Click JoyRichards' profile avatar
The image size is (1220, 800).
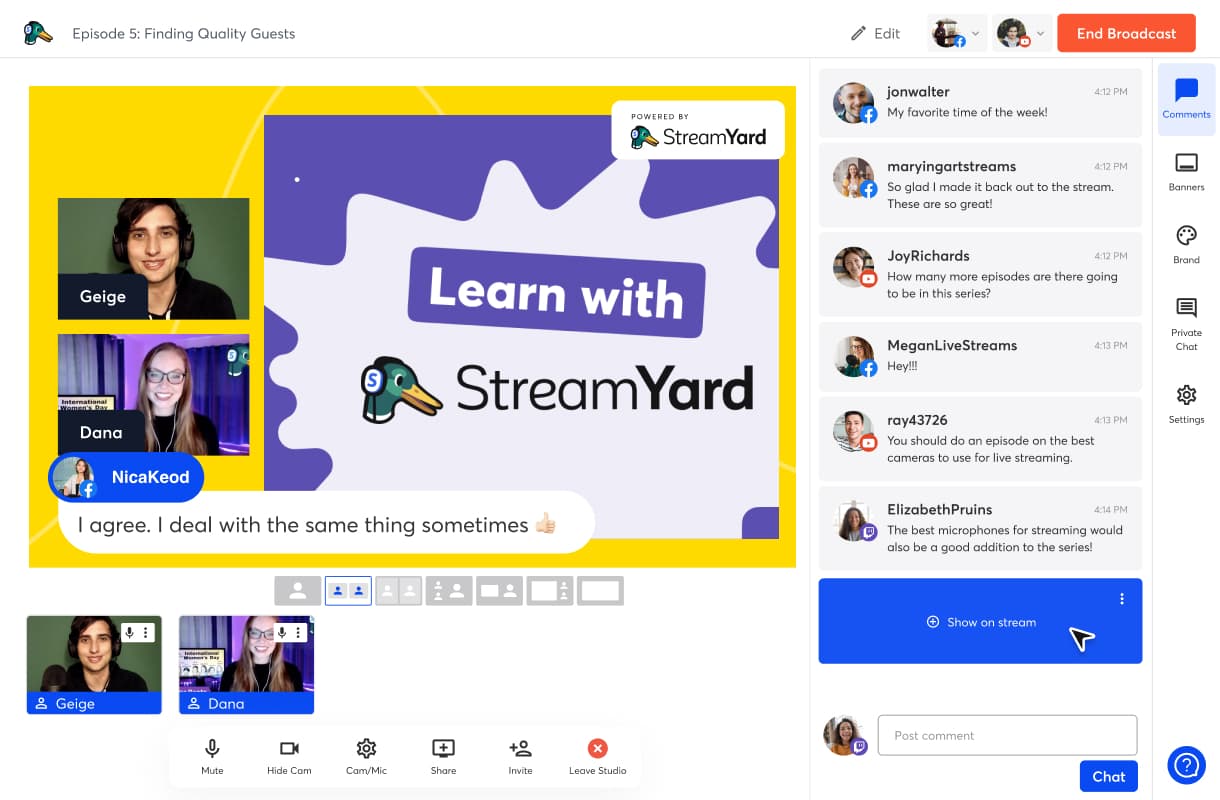point(854,268)
